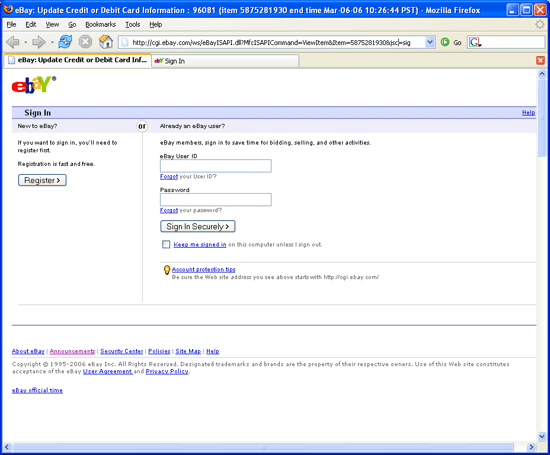
Task: Open the View menu
Action: pyautogui.click(x=52, y=24)
